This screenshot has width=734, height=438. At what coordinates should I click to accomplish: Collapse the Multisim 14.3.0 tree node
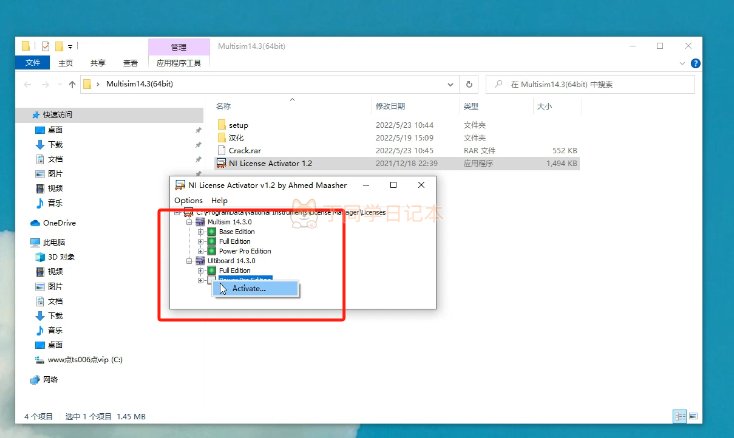point(189,222)
